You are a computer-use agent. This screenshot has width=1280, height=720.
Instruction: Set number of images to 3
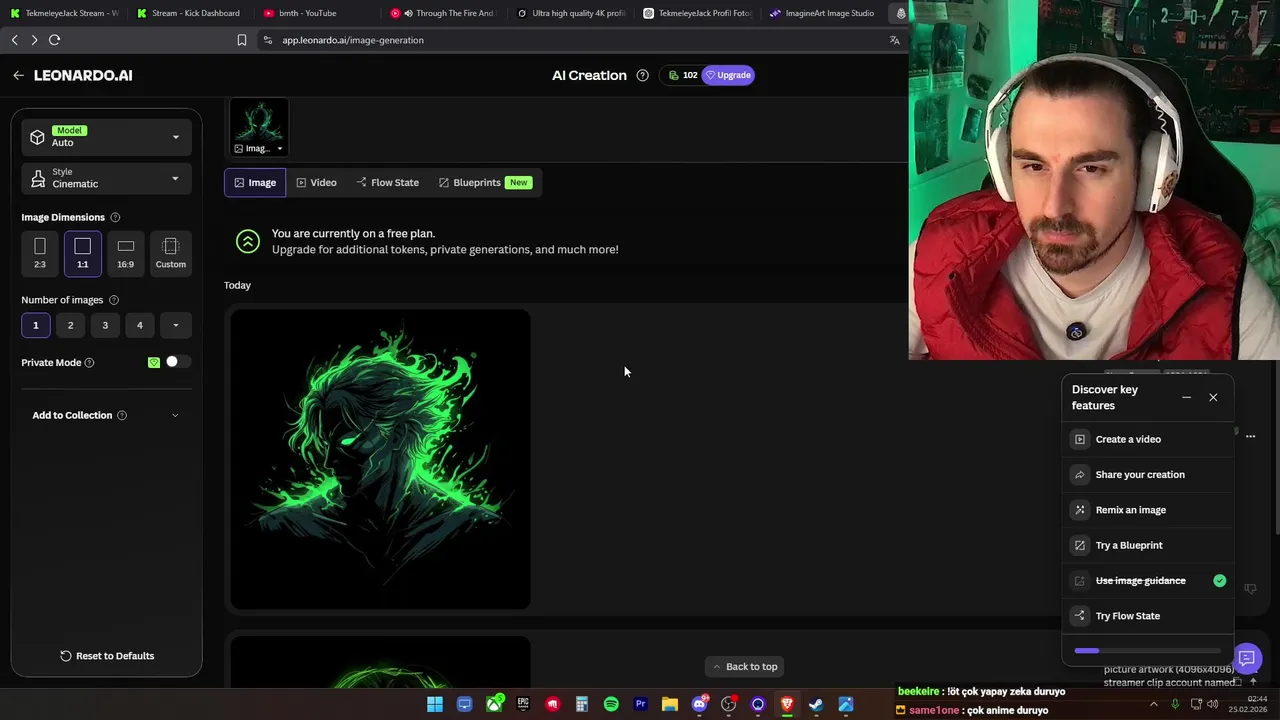[x=105, y=325]
